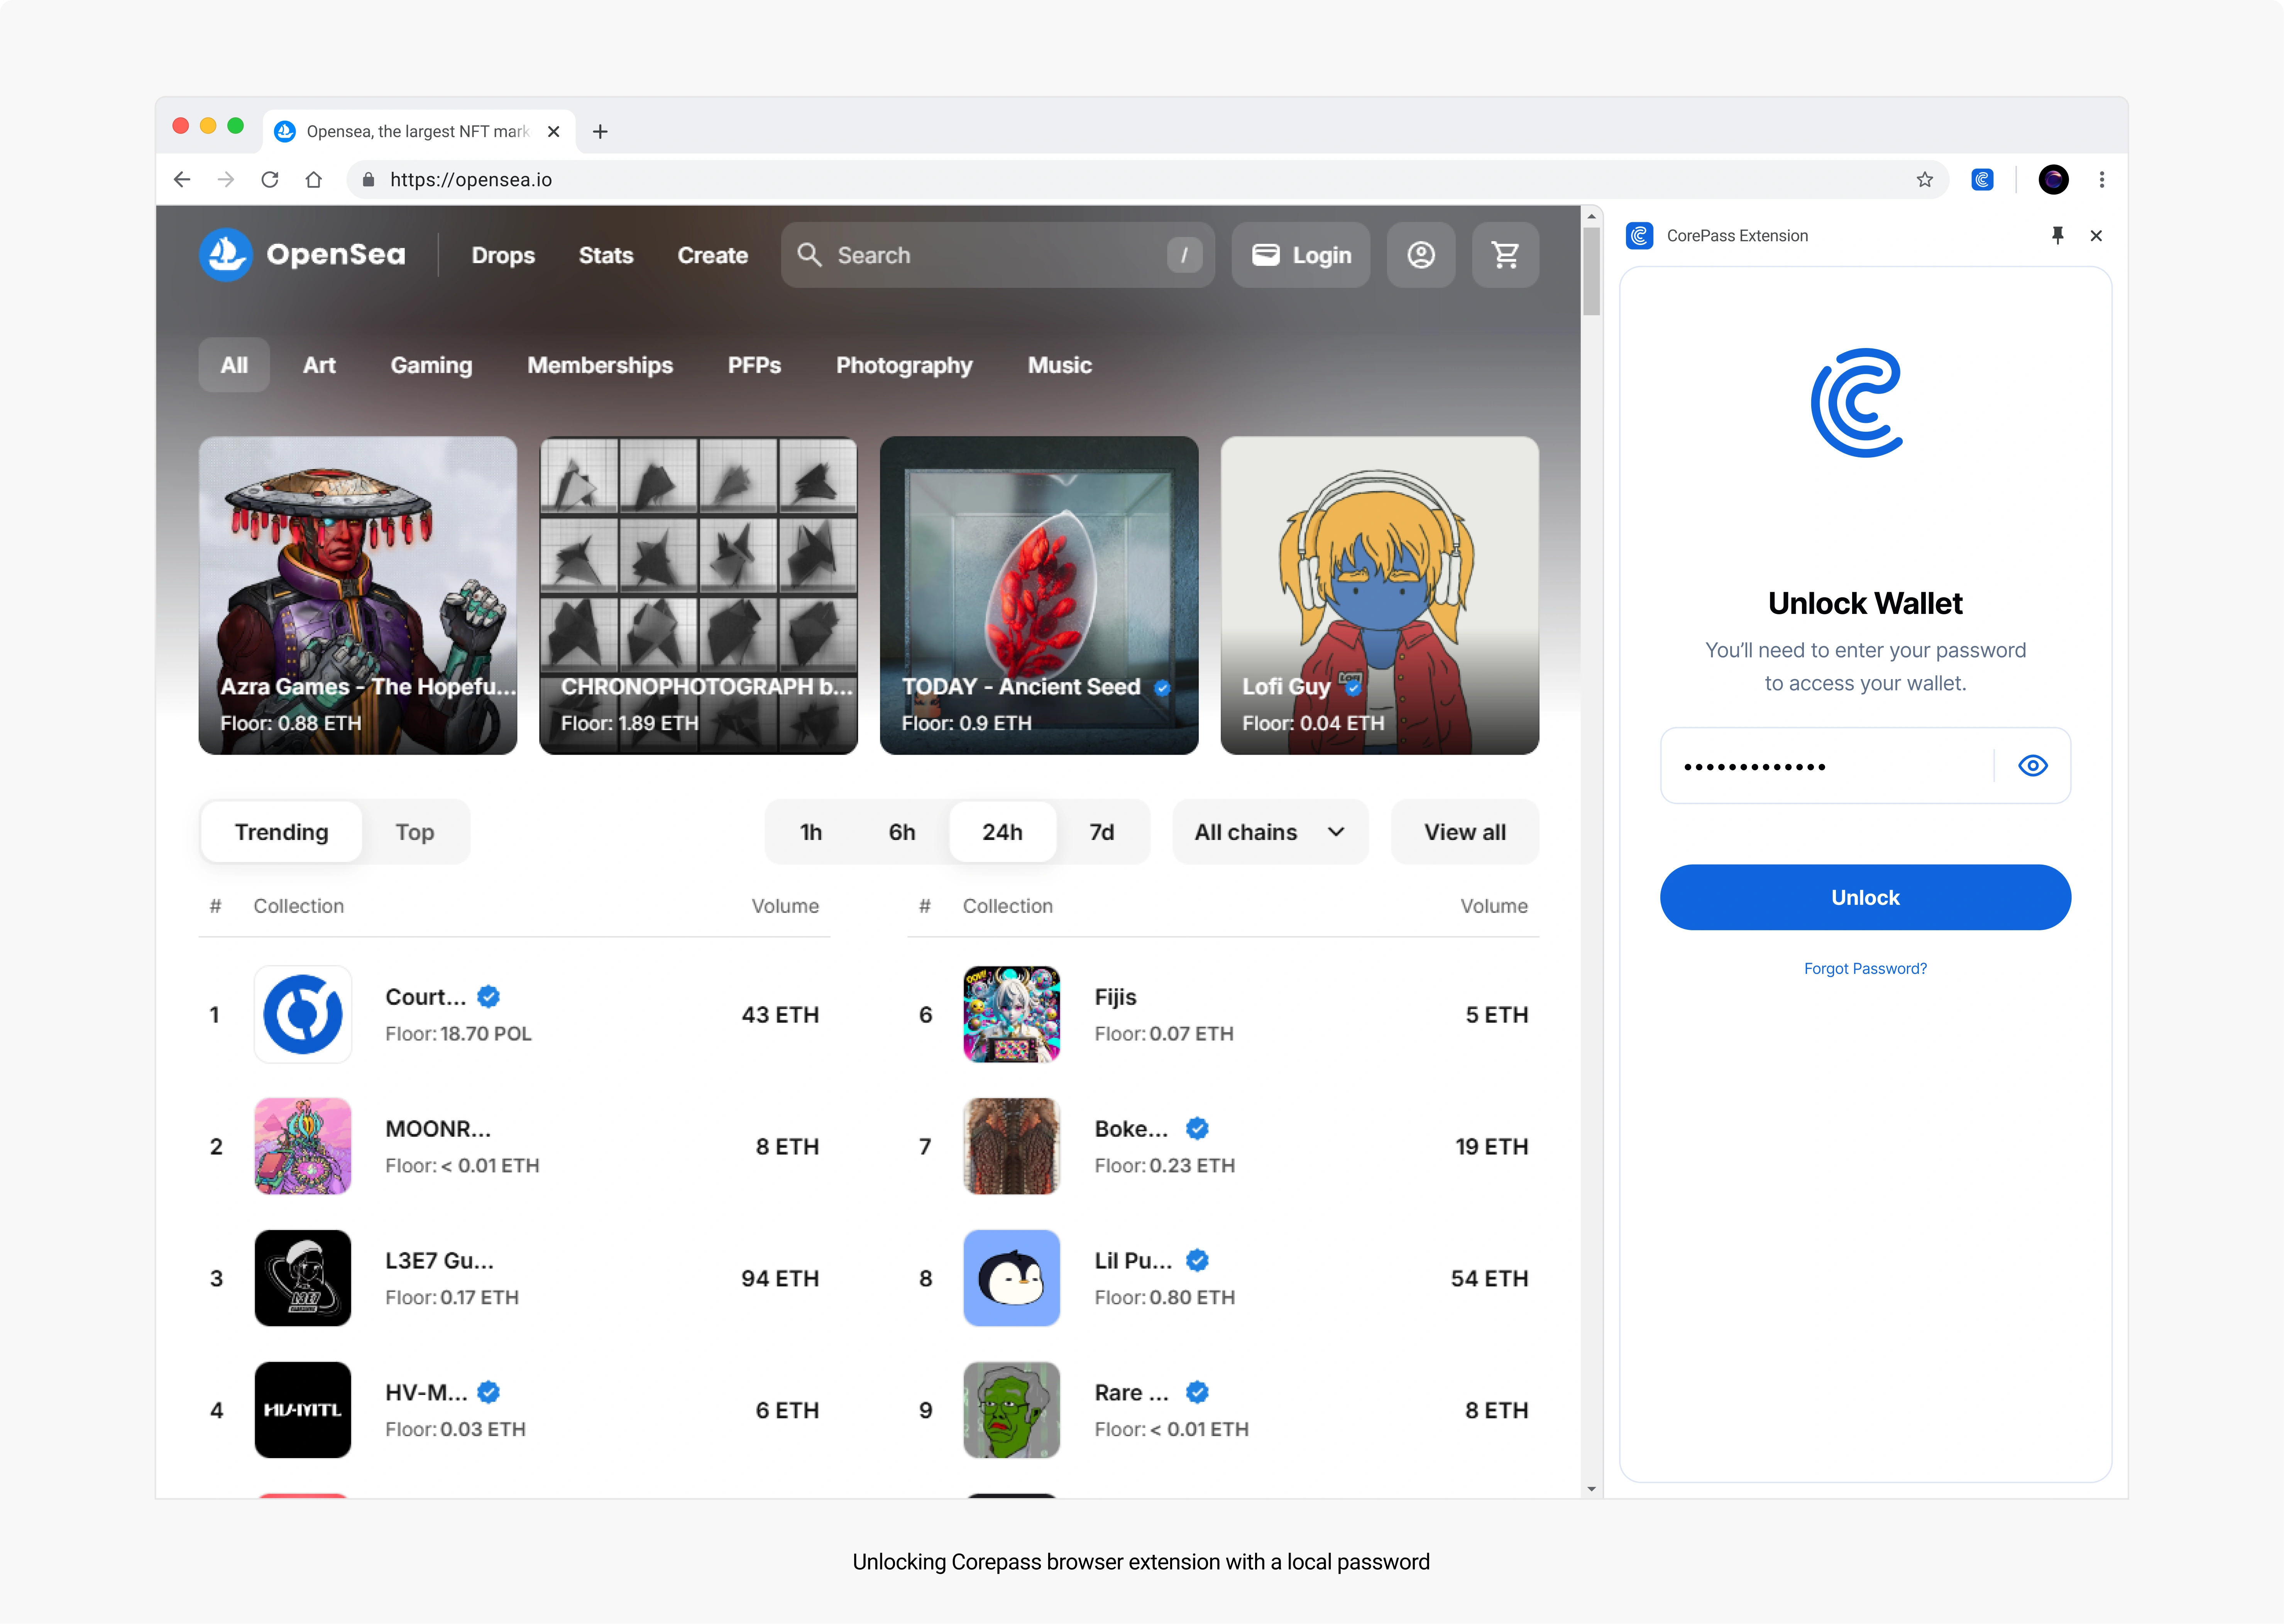2284x1624 pixels.
Task: Select the 7d time range
Action: click(1101, 832)
